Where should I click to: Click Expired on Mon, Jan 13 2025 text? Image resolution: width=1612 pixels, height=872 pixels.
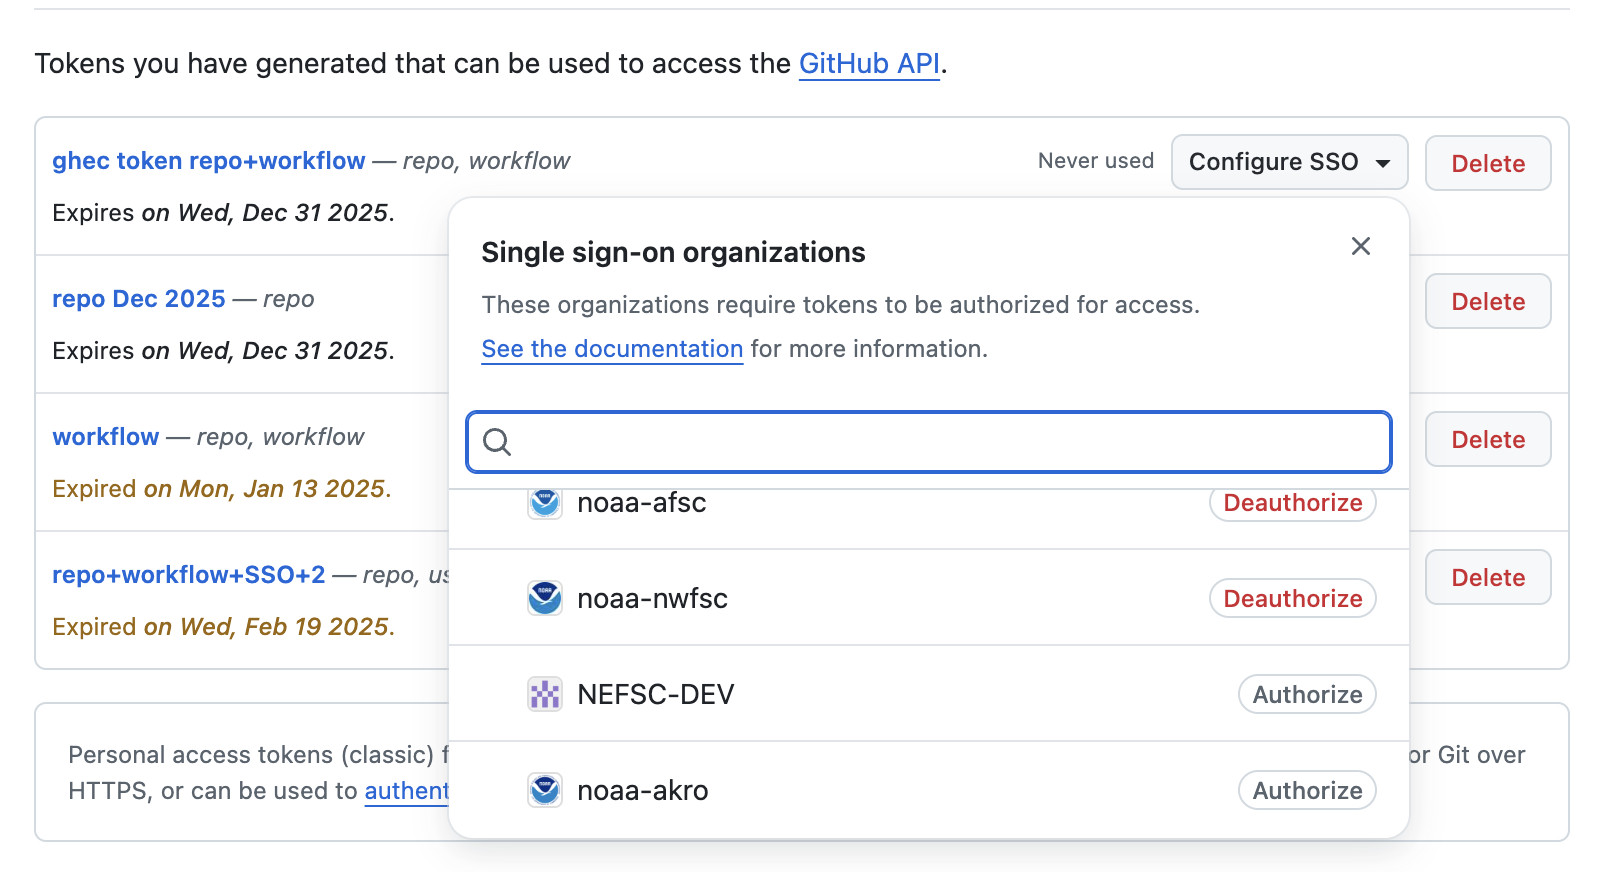pyautogui.click(x=222, y=489)
